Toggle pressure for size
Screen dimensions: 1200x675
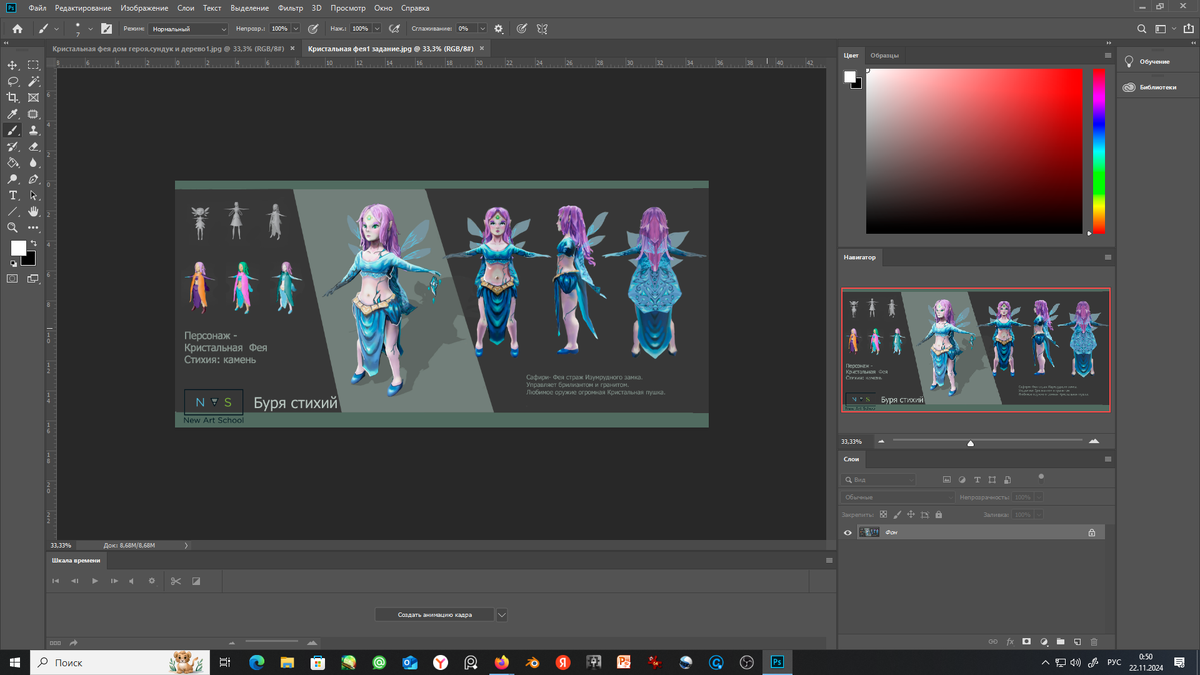[522, 29]
